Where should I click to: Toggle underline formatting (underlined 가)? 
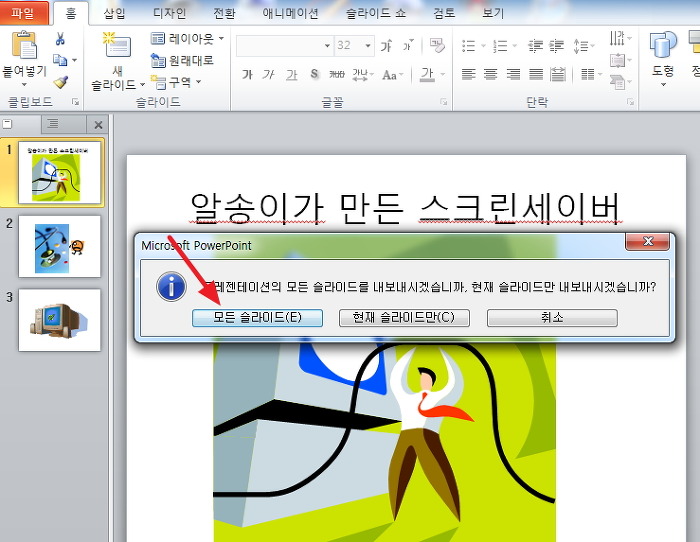291,75
